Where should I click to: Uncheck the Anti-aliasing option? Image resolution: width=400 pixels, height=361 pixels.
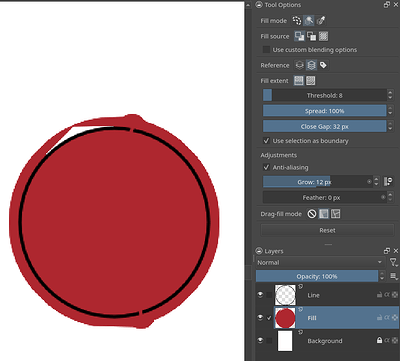[266, 167]
